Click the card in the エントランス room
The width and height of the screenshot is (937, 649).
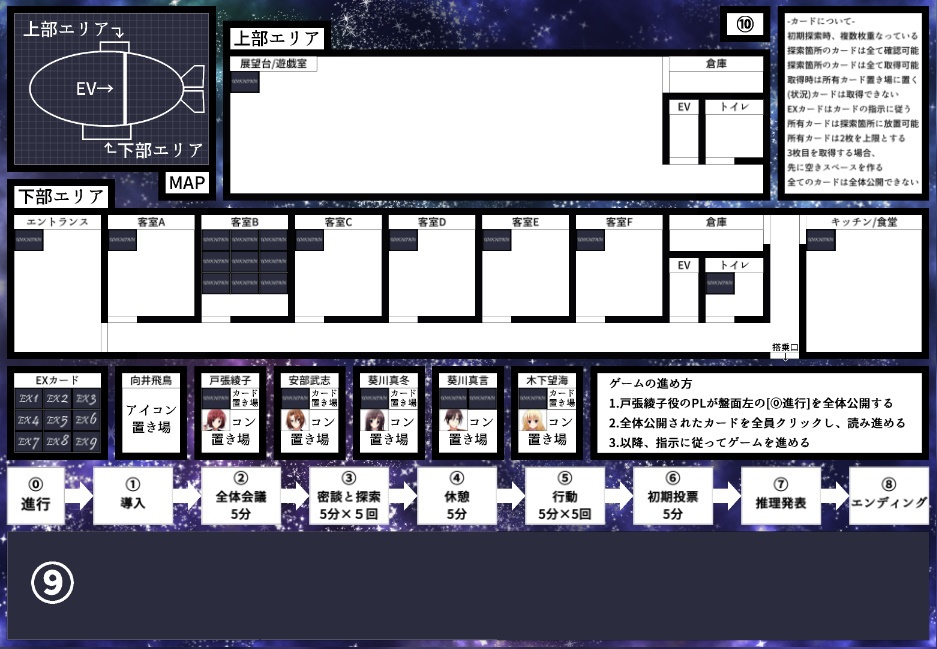click(x=28, y=240)
